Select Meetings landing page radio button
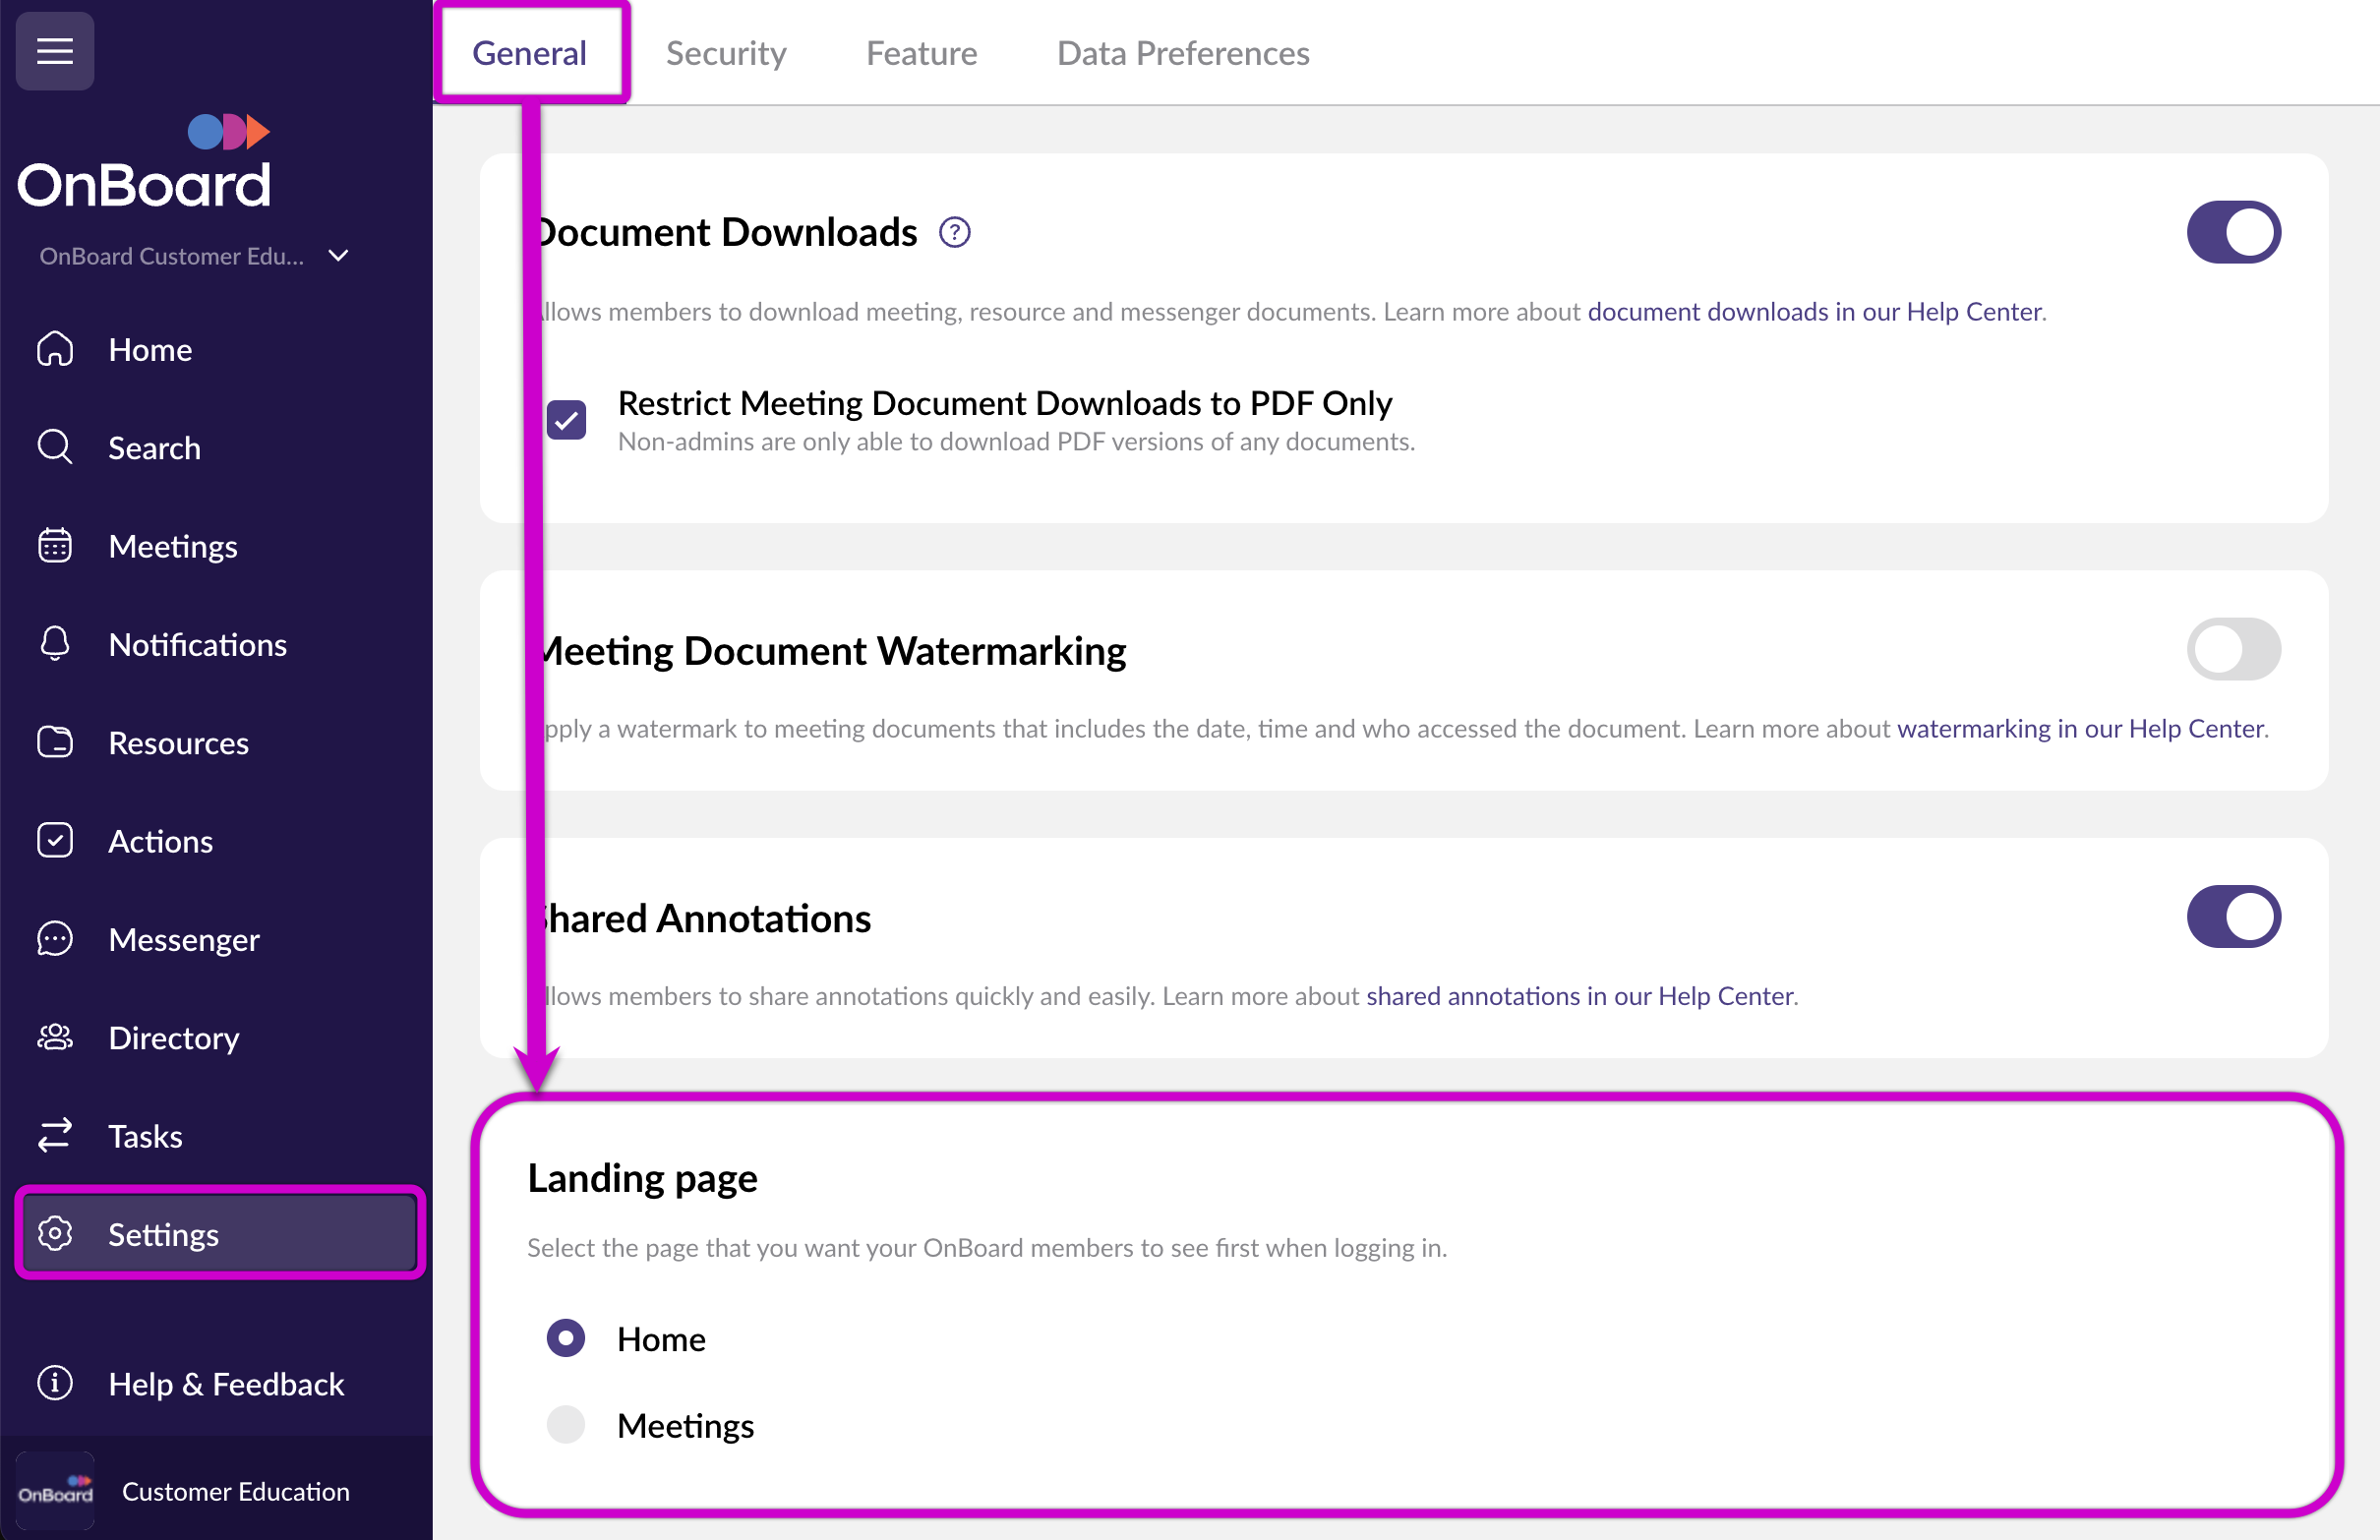This screenshot has height=1540, width=2380. tap(566, 1424)
